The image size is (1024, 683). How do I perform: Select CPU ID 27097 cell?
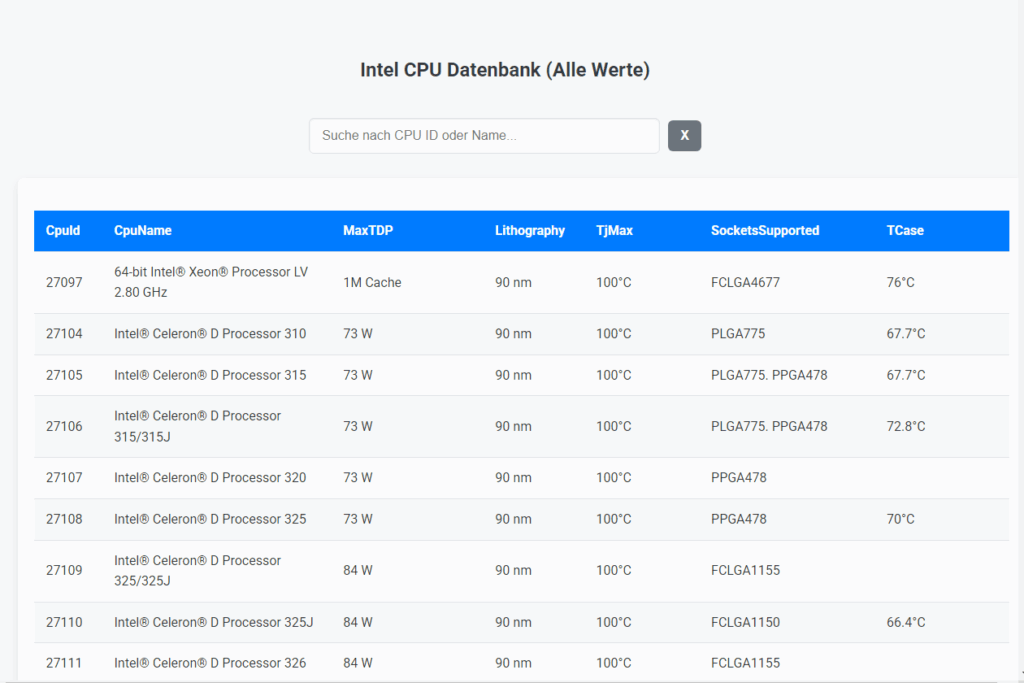coord(64,282)
